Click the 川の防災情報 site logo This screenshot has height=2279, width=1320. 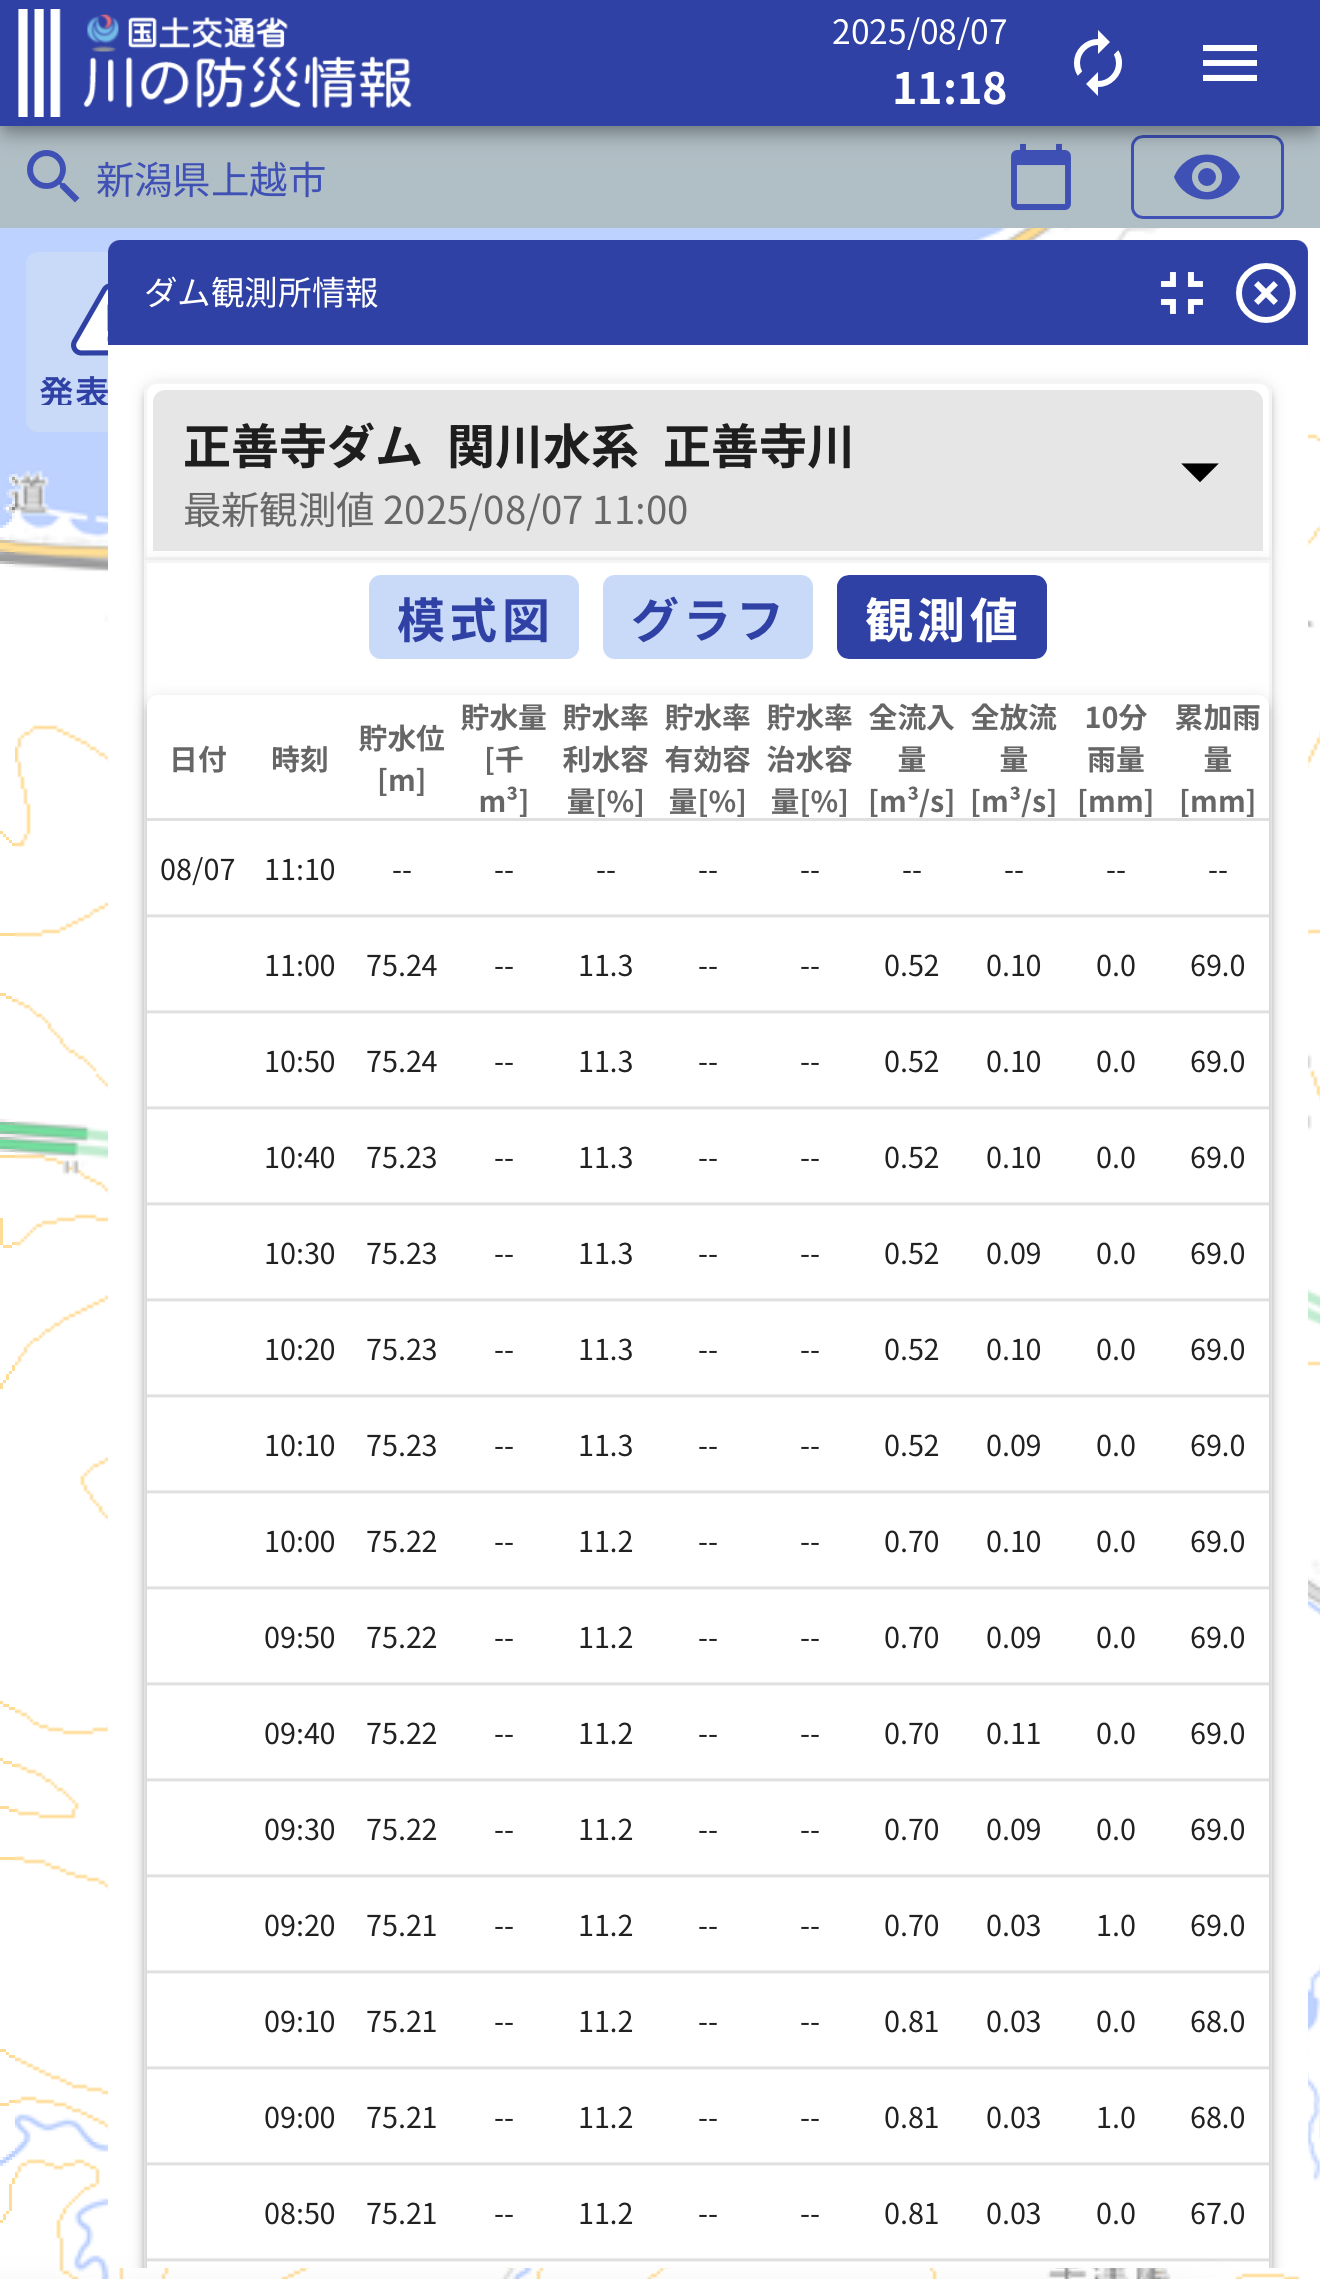[216, 63]
